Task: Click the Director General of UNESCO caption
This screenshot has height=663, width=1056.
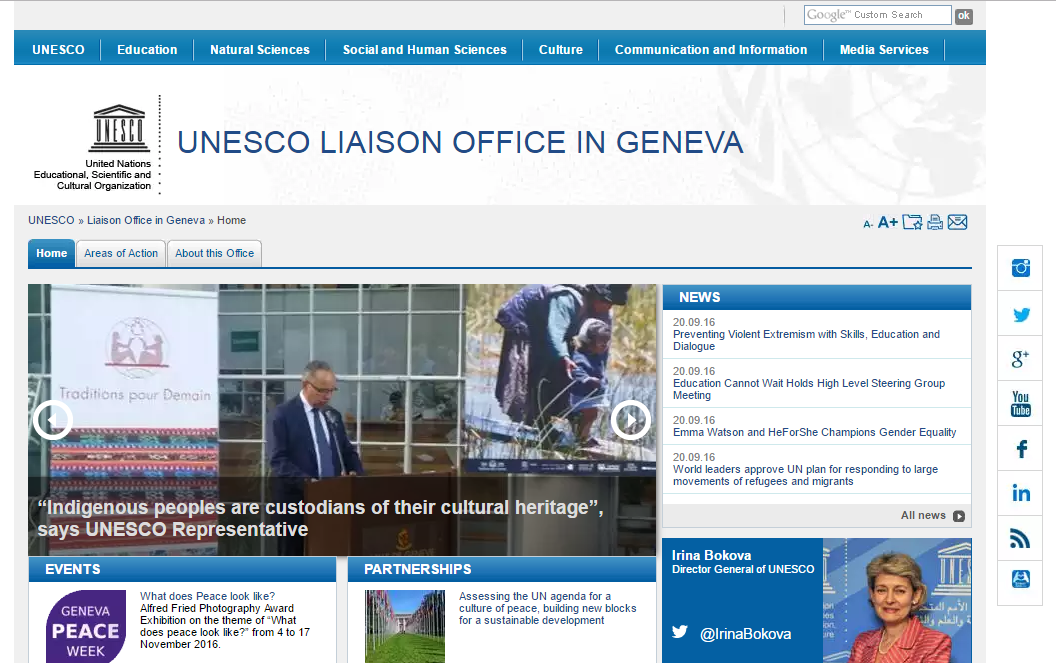Action: pos(743,569)
